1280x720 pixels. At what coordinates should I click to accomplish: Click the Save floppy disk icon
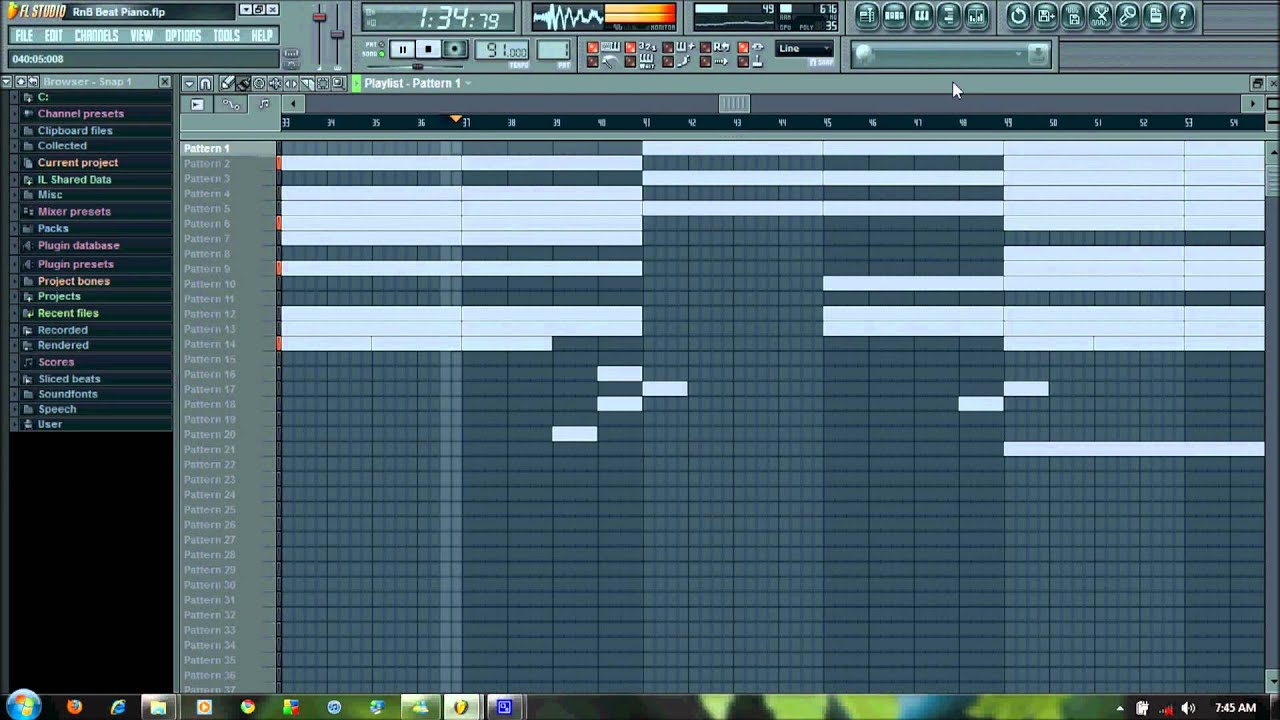tap(1073, 15)
